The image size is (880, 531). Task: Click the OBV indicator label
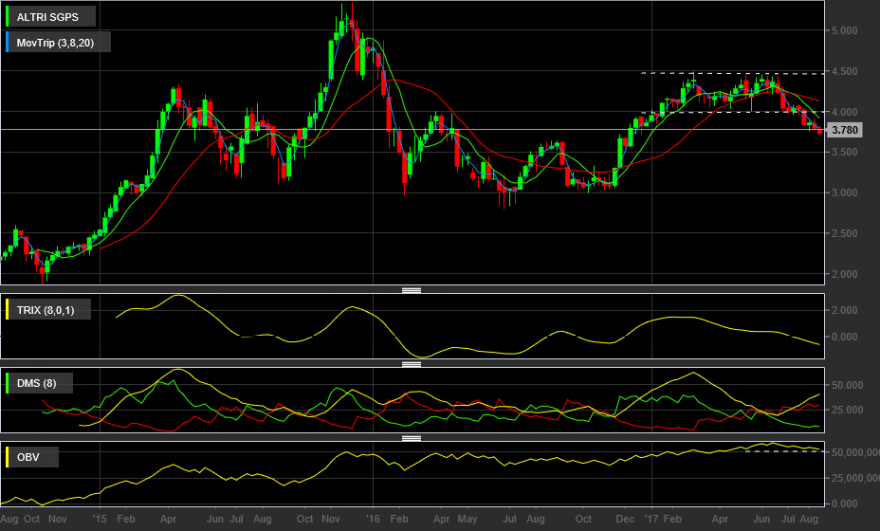tap(28, 457)
